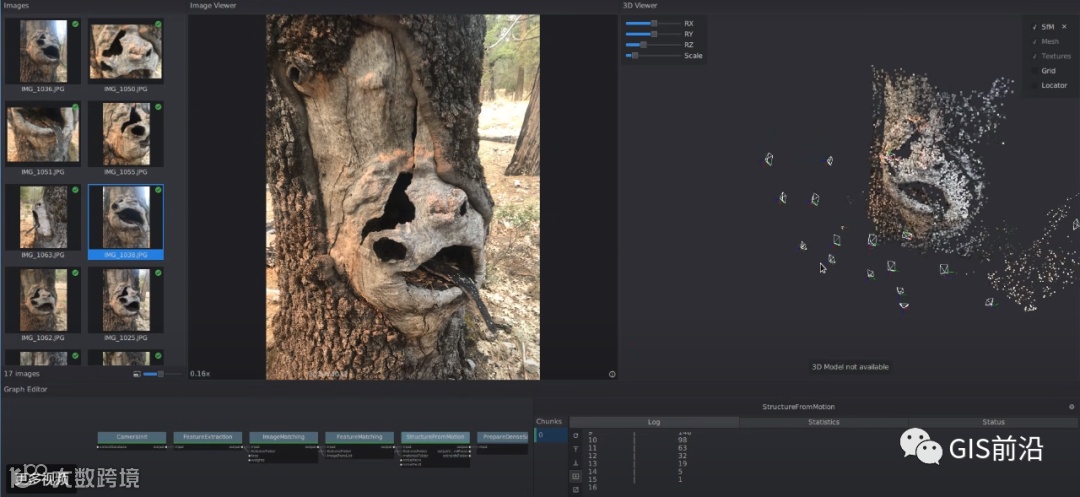Select thumbnail IMG_1036.JPG
1080x497 pixels.
pyautogui.click(x=43, y=51)
